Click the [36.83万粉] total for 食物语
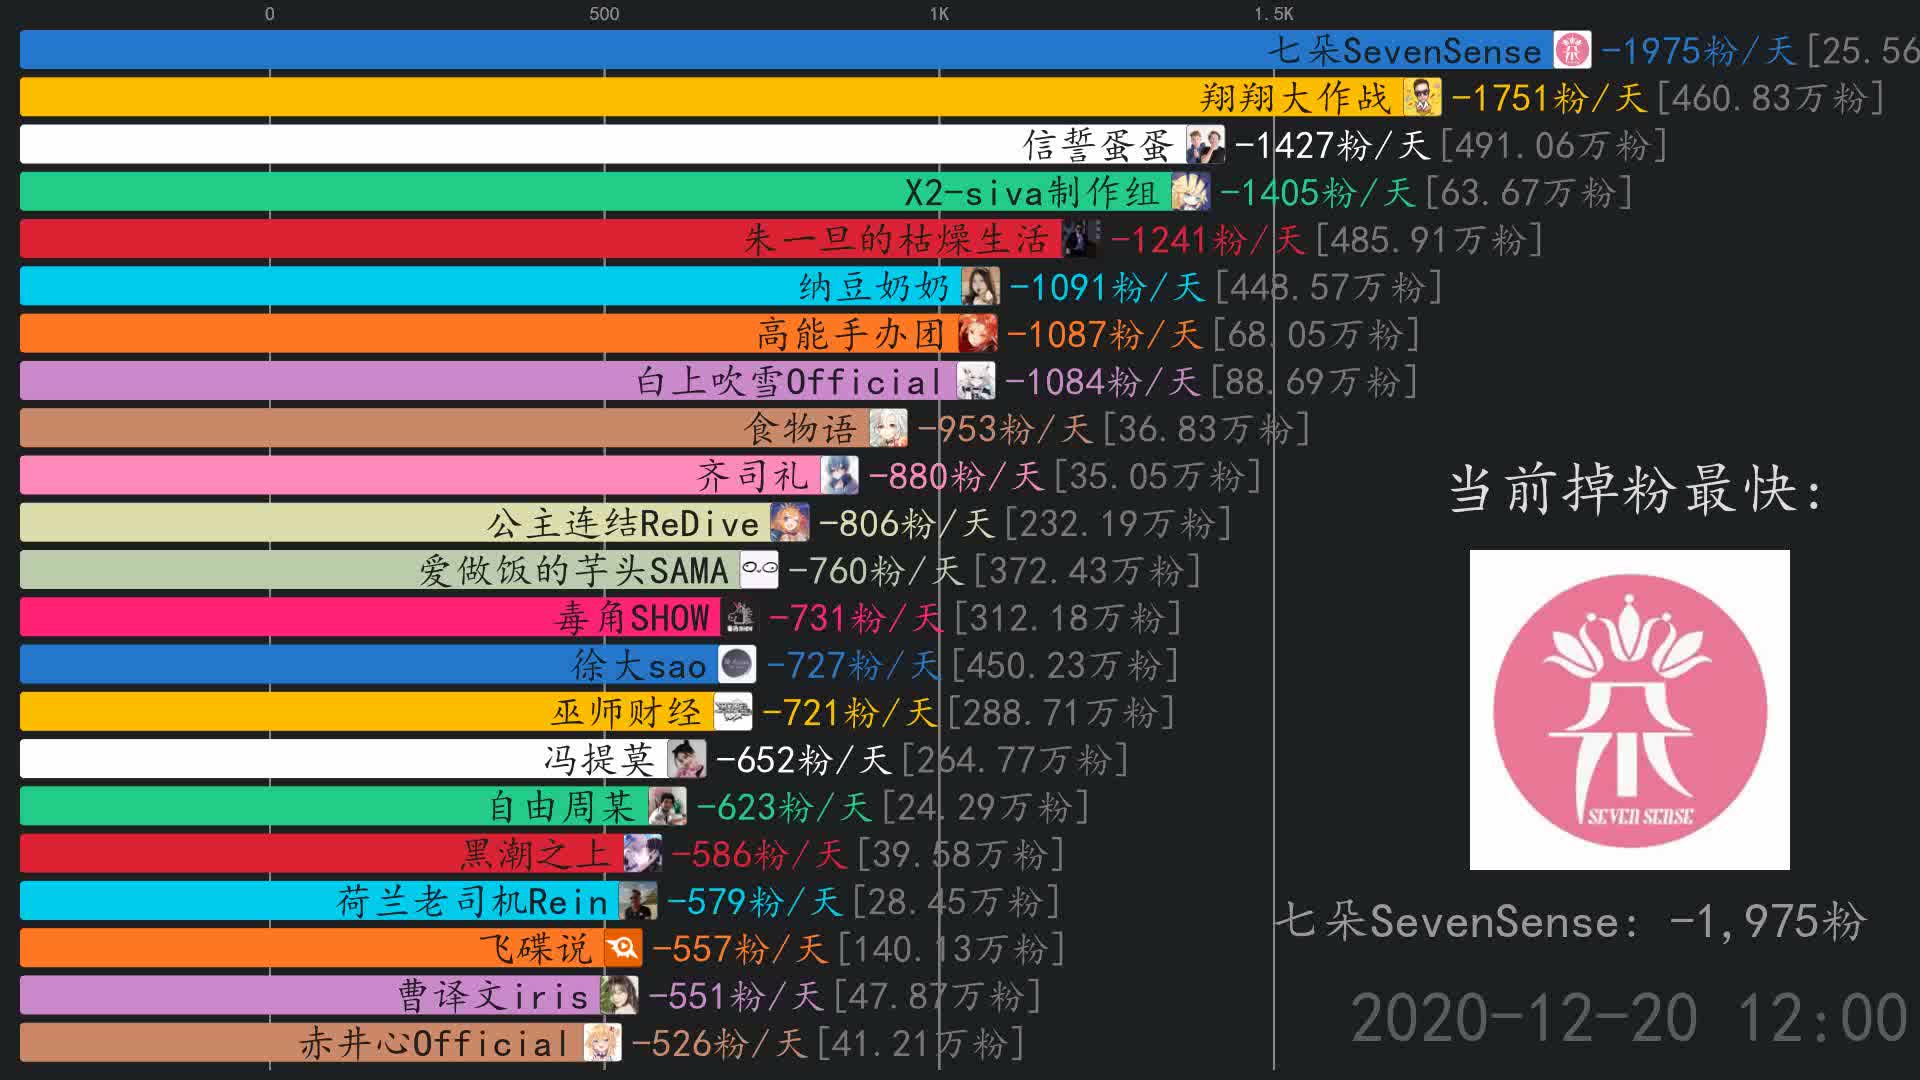This screenshot has width=1920, height=1080. coord(1206,430)
